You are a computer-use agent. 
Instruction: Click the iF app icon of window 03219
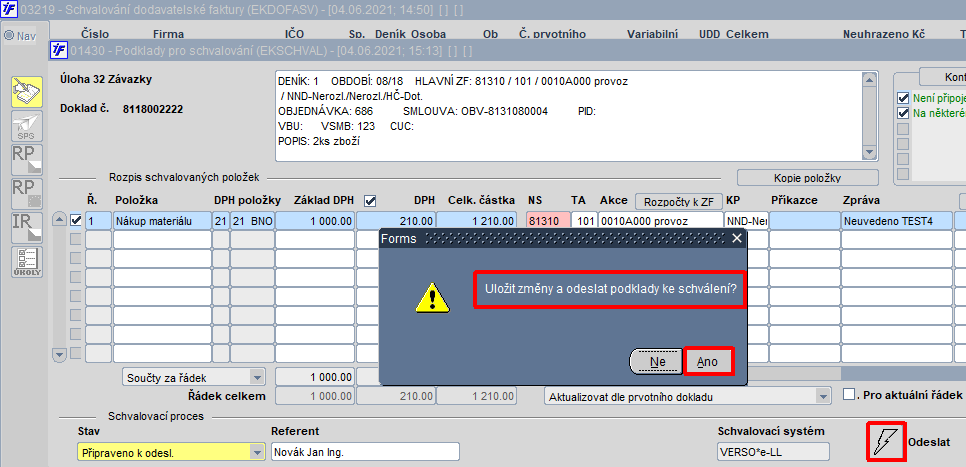point(9,10)
